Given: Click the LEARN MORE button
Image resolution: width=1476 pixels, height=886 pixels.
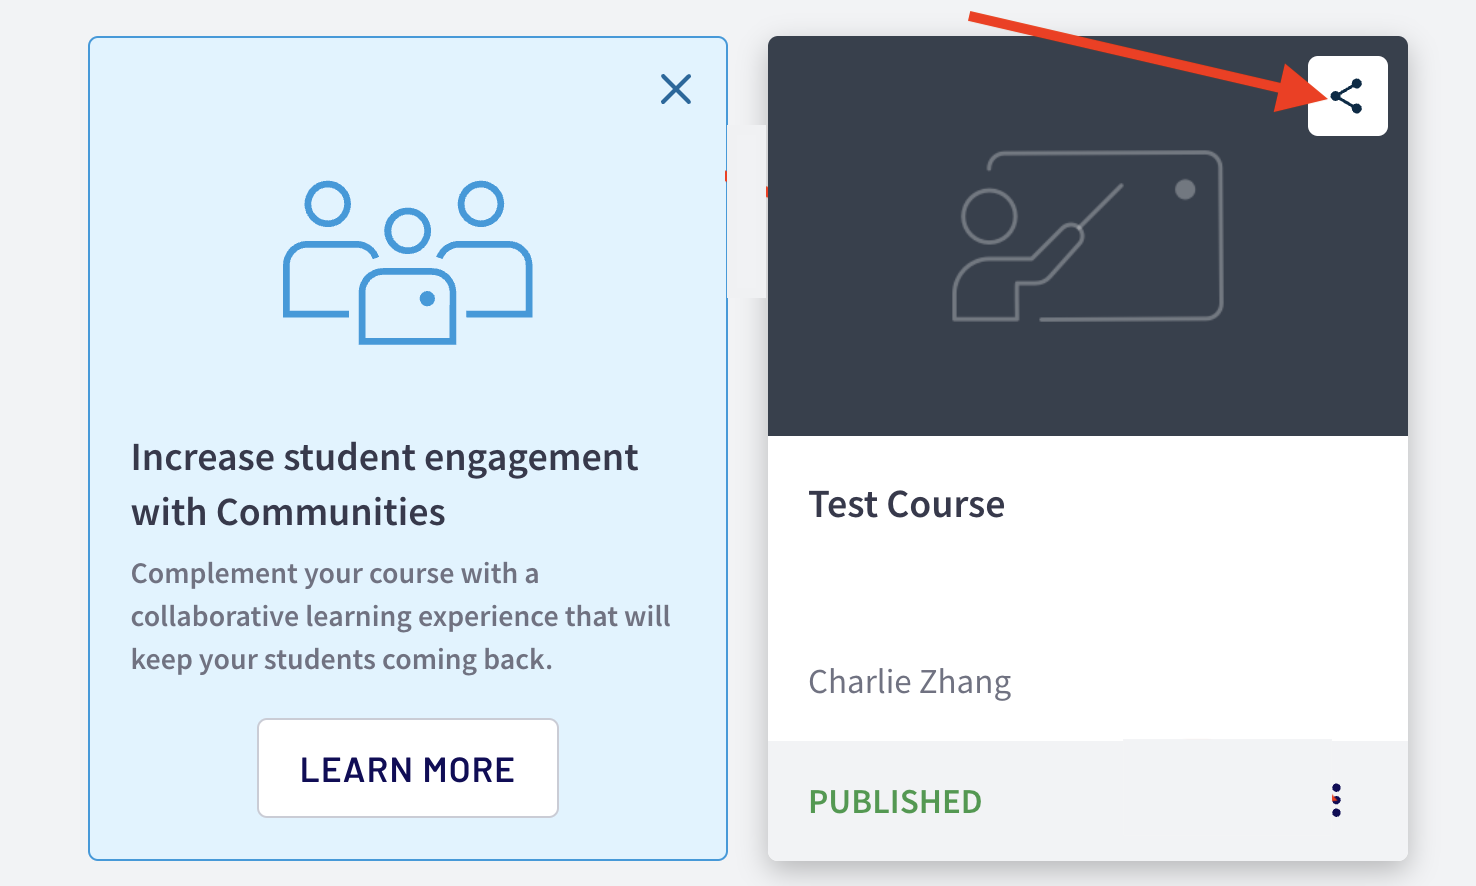Looking at the screenshot, I should pos(408,768).
